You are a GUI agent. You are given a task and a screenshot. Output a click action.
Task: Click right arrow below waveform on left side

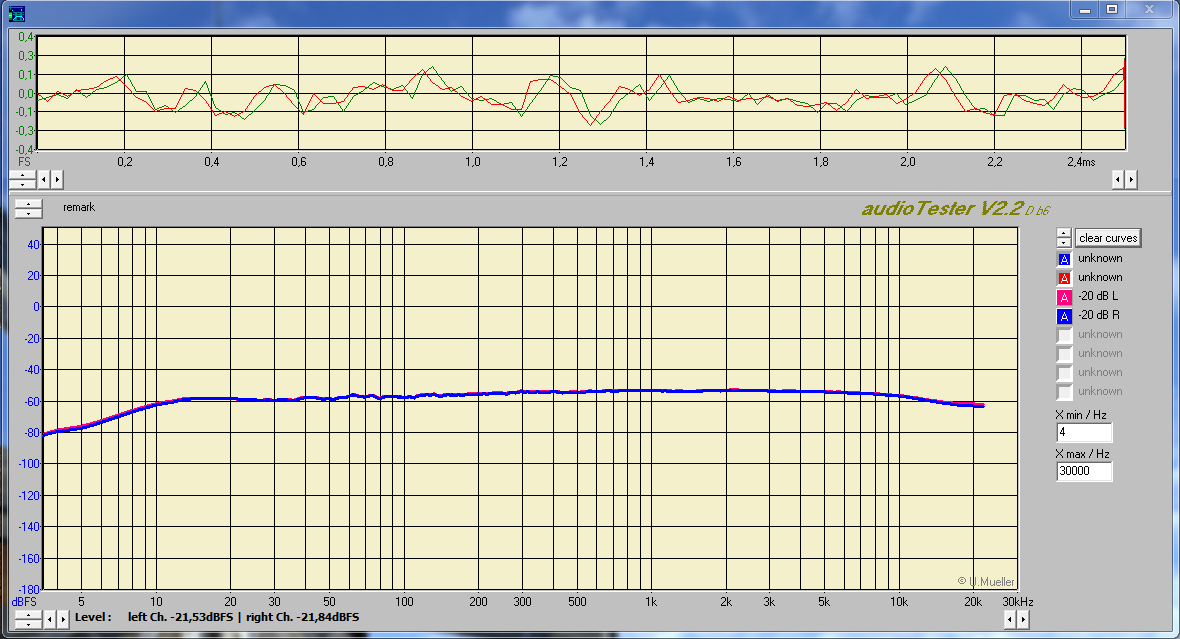[x=57, y=180]
